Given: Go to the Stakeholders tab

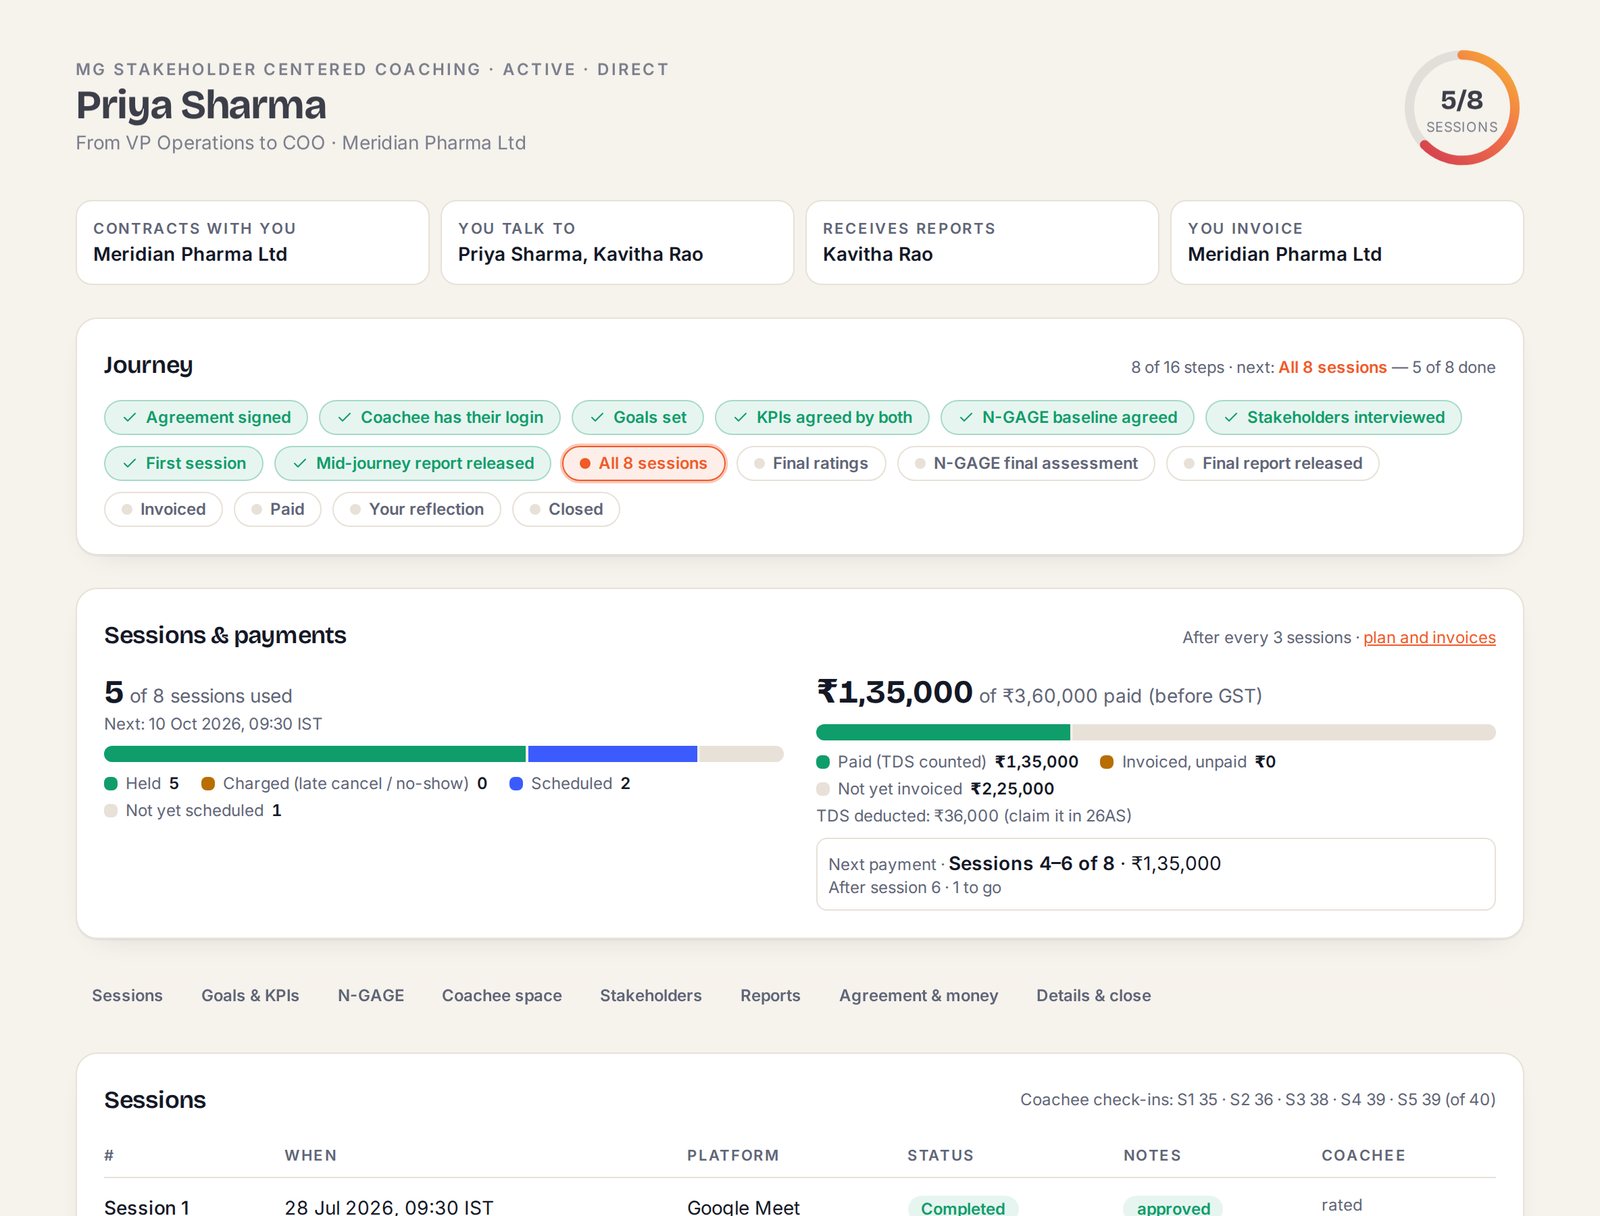Looking at the screenshot, I should (651, 995).
